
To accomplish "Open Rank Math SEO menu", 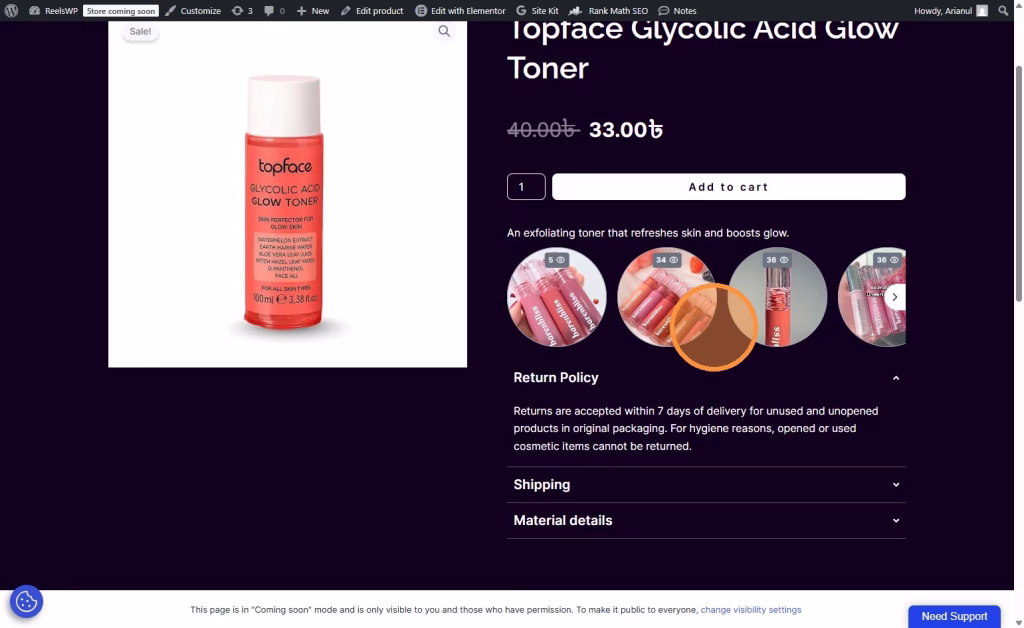I will tap(608, 10).
